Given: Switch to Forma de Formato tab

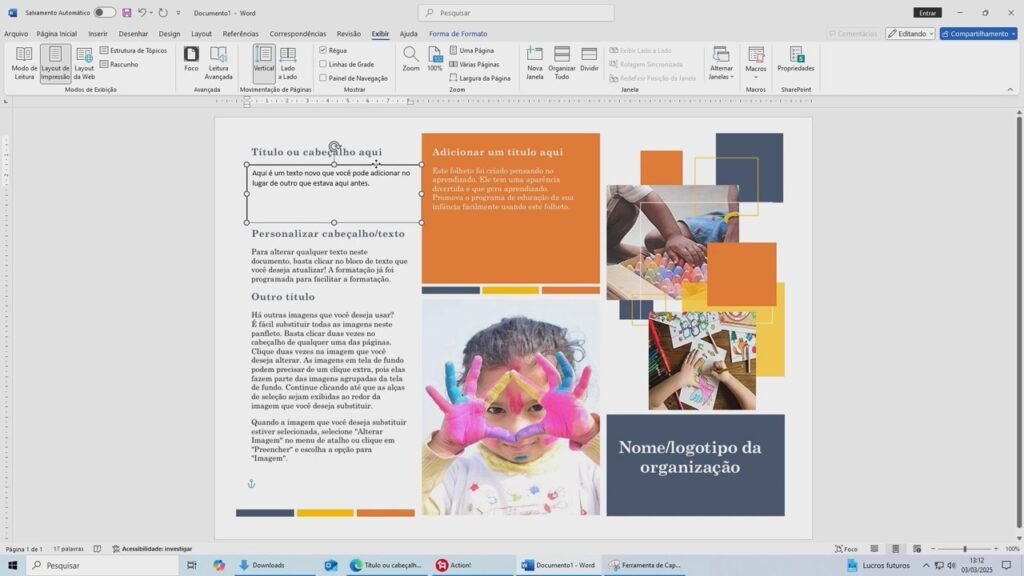Looking at the screenshot, I should click(x=458, y=33).
